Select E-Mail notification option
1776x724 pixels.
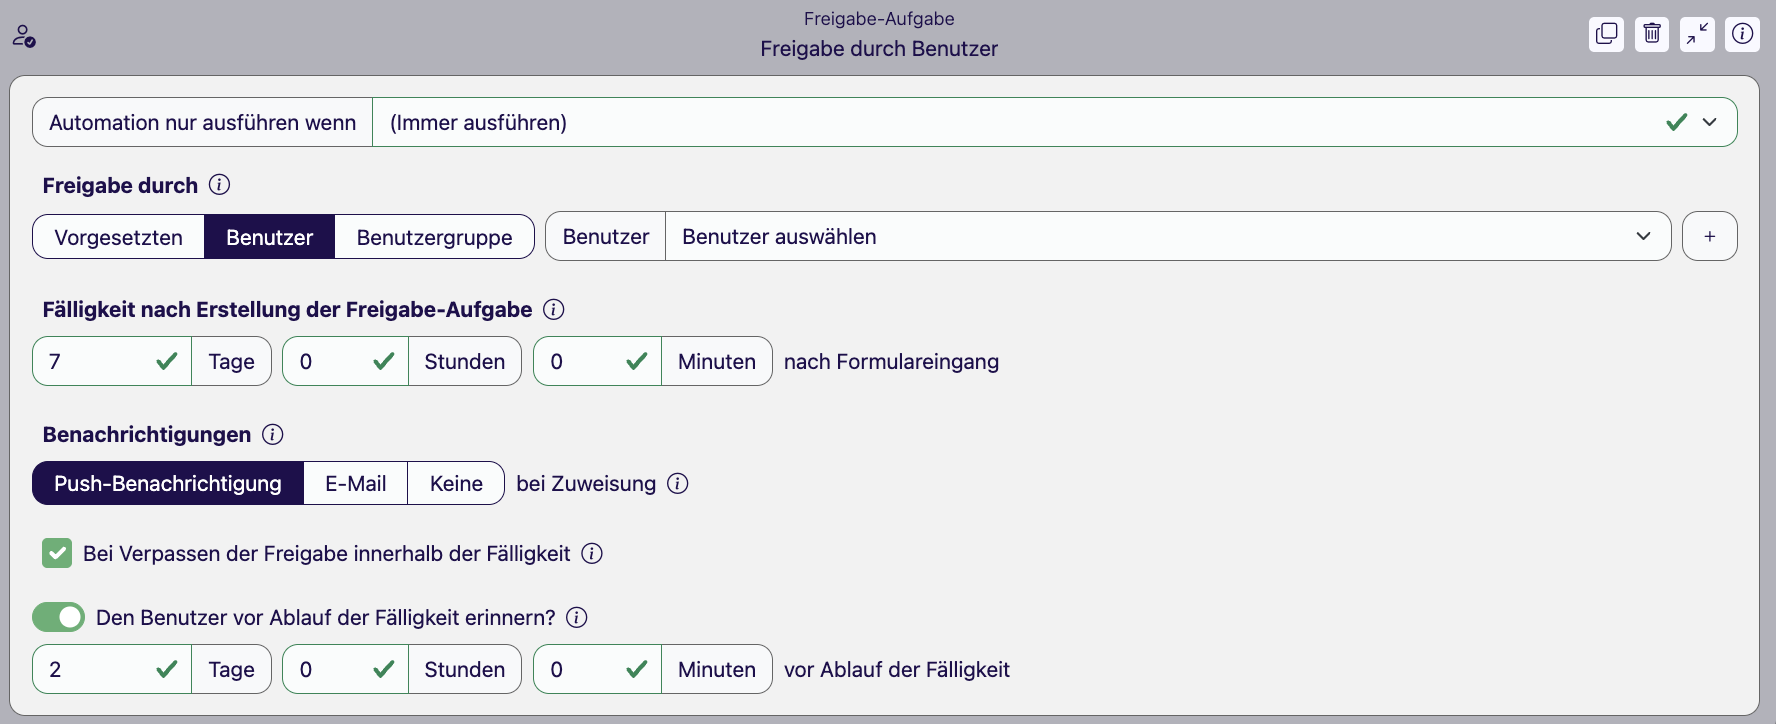356,484
